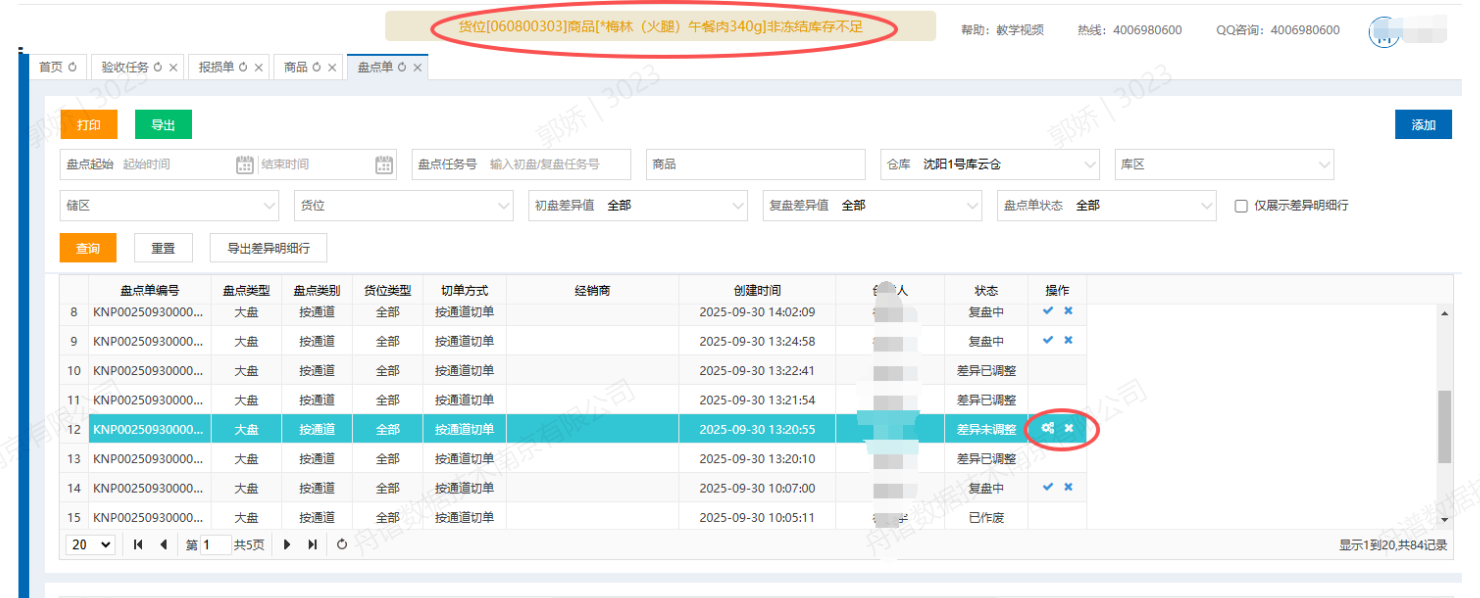Open the page size 20 selector
The width and height of the screenshot is (1480, 598).
point(90,545)
